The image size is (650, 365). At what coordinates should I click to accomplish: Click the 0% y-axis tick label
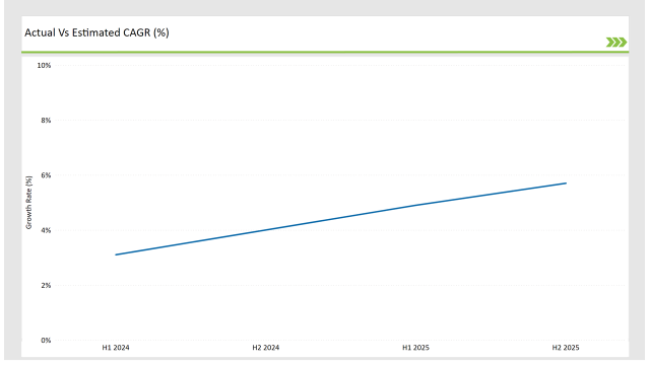[x=46, y=340]
